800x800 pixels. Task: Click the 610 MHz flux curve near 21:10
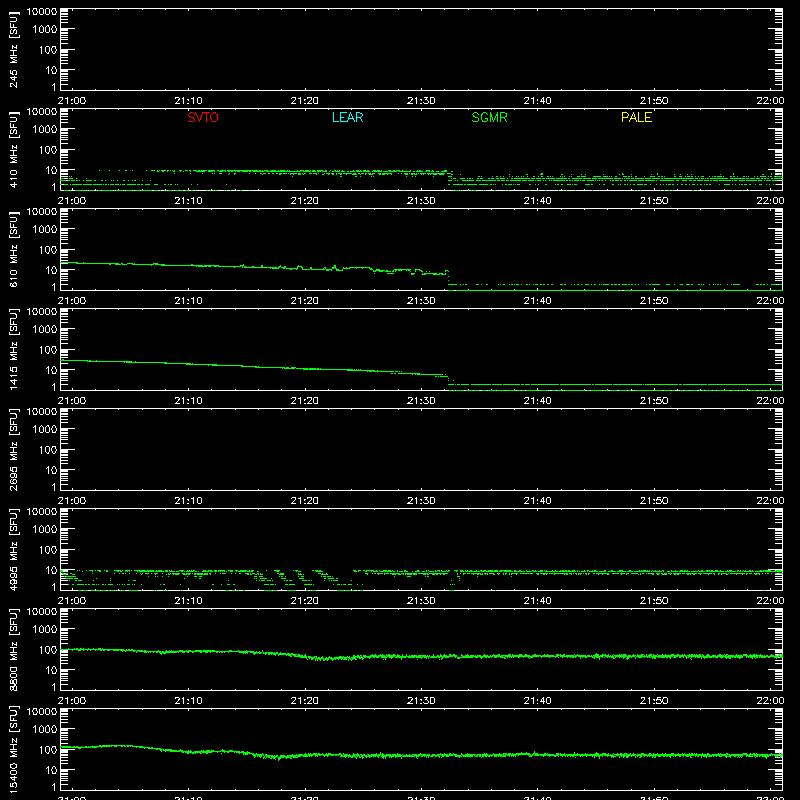pyautogui.click(x=188, y=265)
